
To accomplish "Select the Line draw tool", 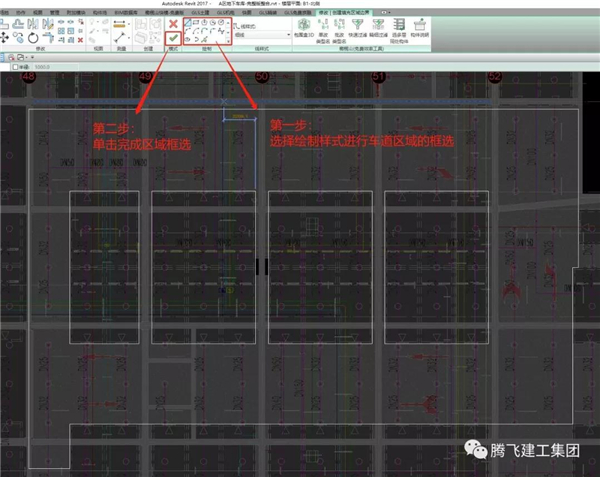I will (188, 22).
